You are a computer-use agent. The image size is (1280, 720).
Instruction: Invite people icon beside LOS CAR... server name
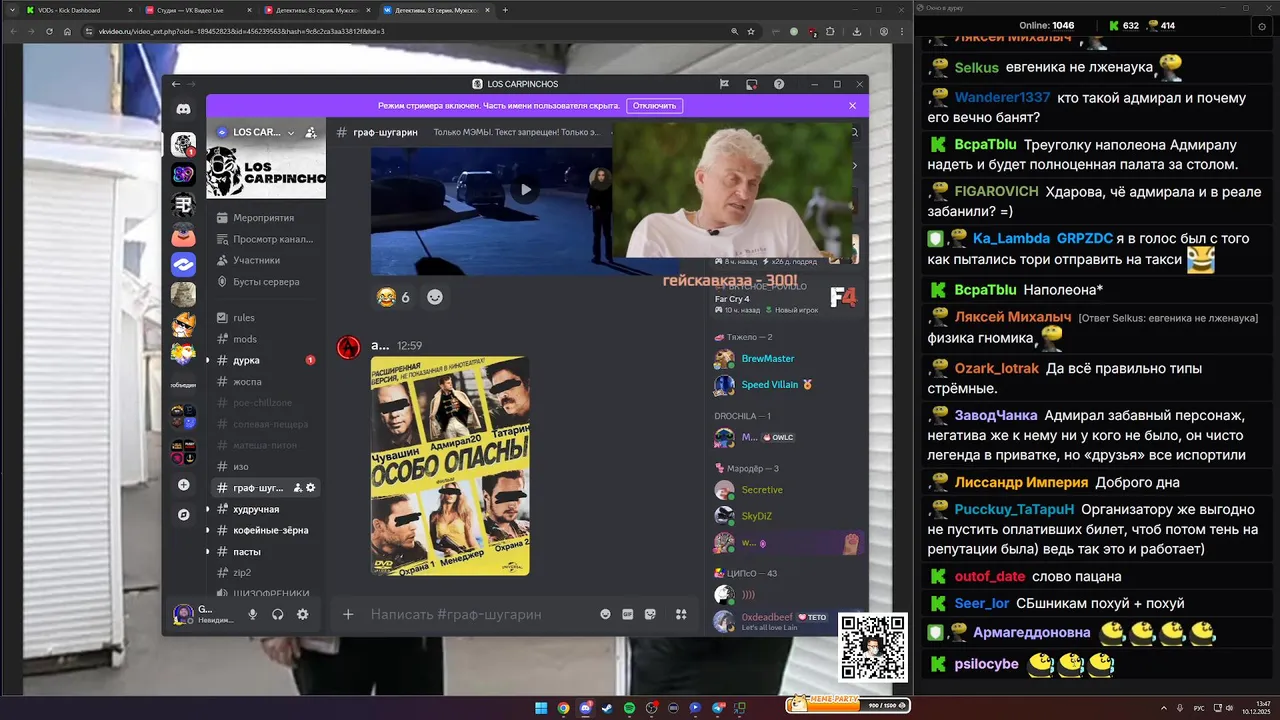click(311, 132)
